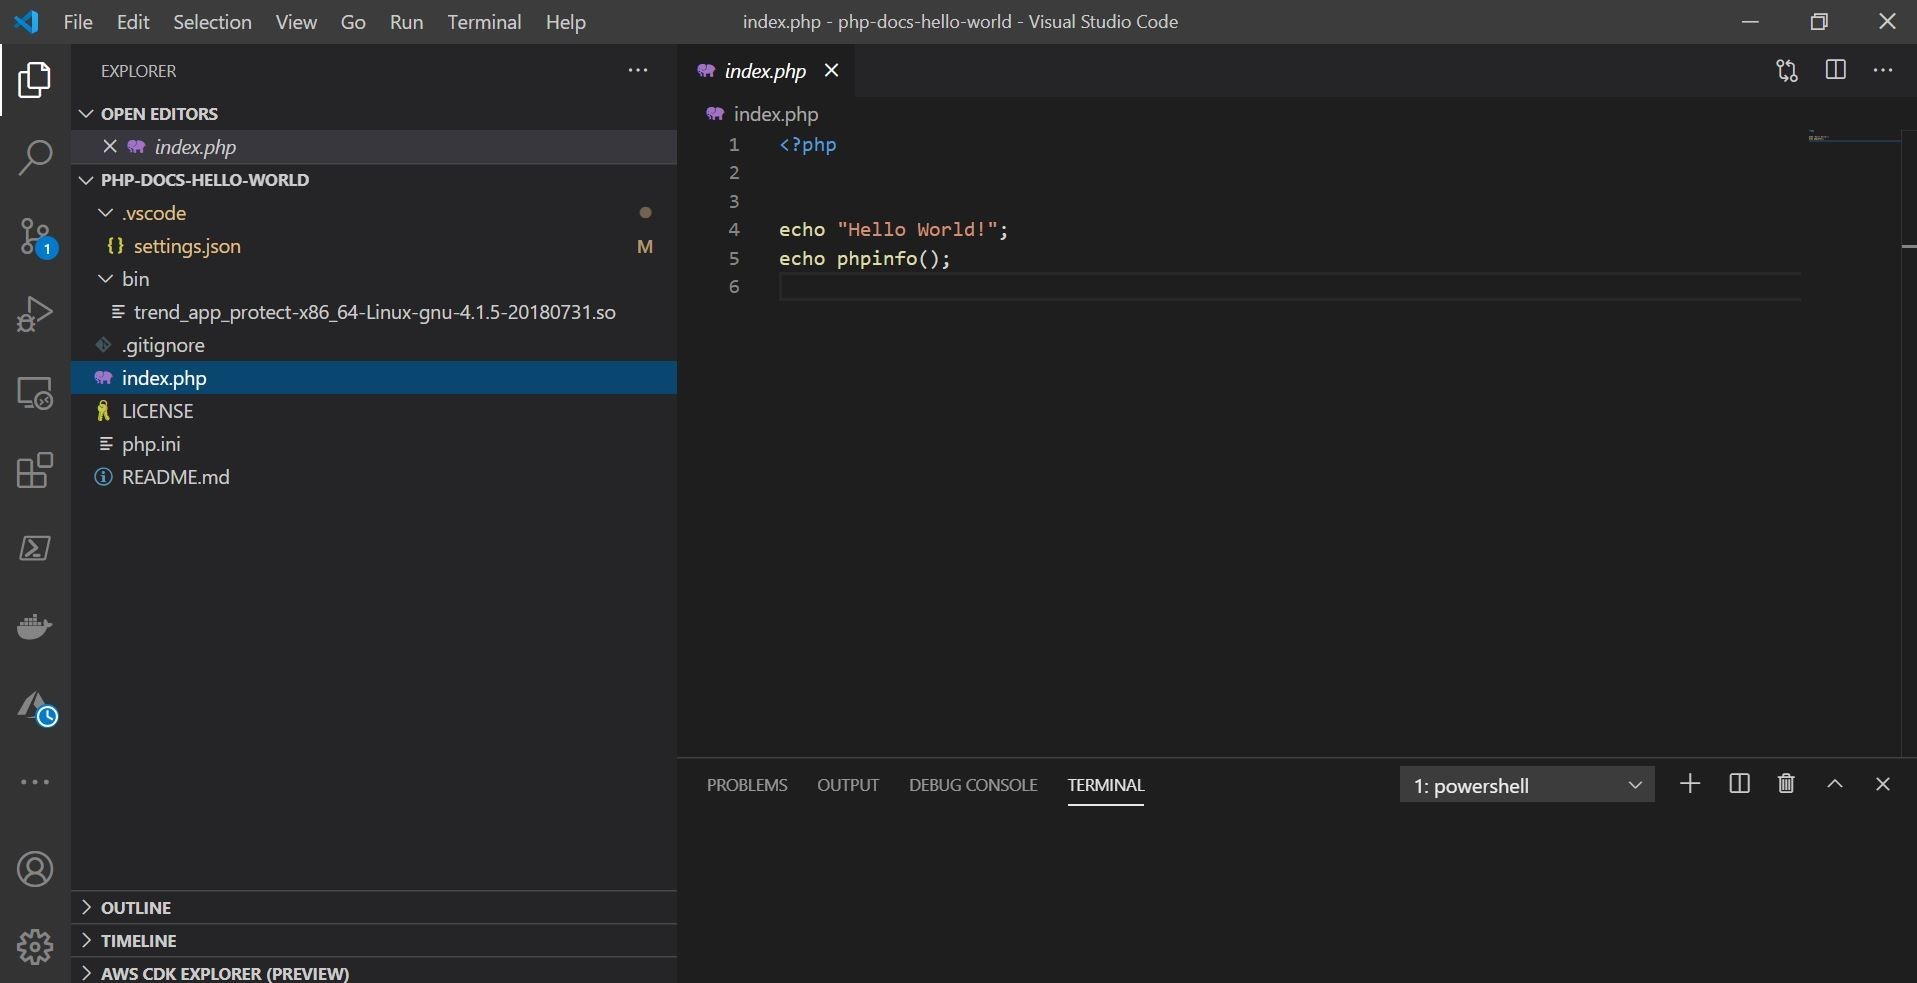Open the Terminal menu
The height and width of the screenshot is (983, 1917).
(484, 22)
